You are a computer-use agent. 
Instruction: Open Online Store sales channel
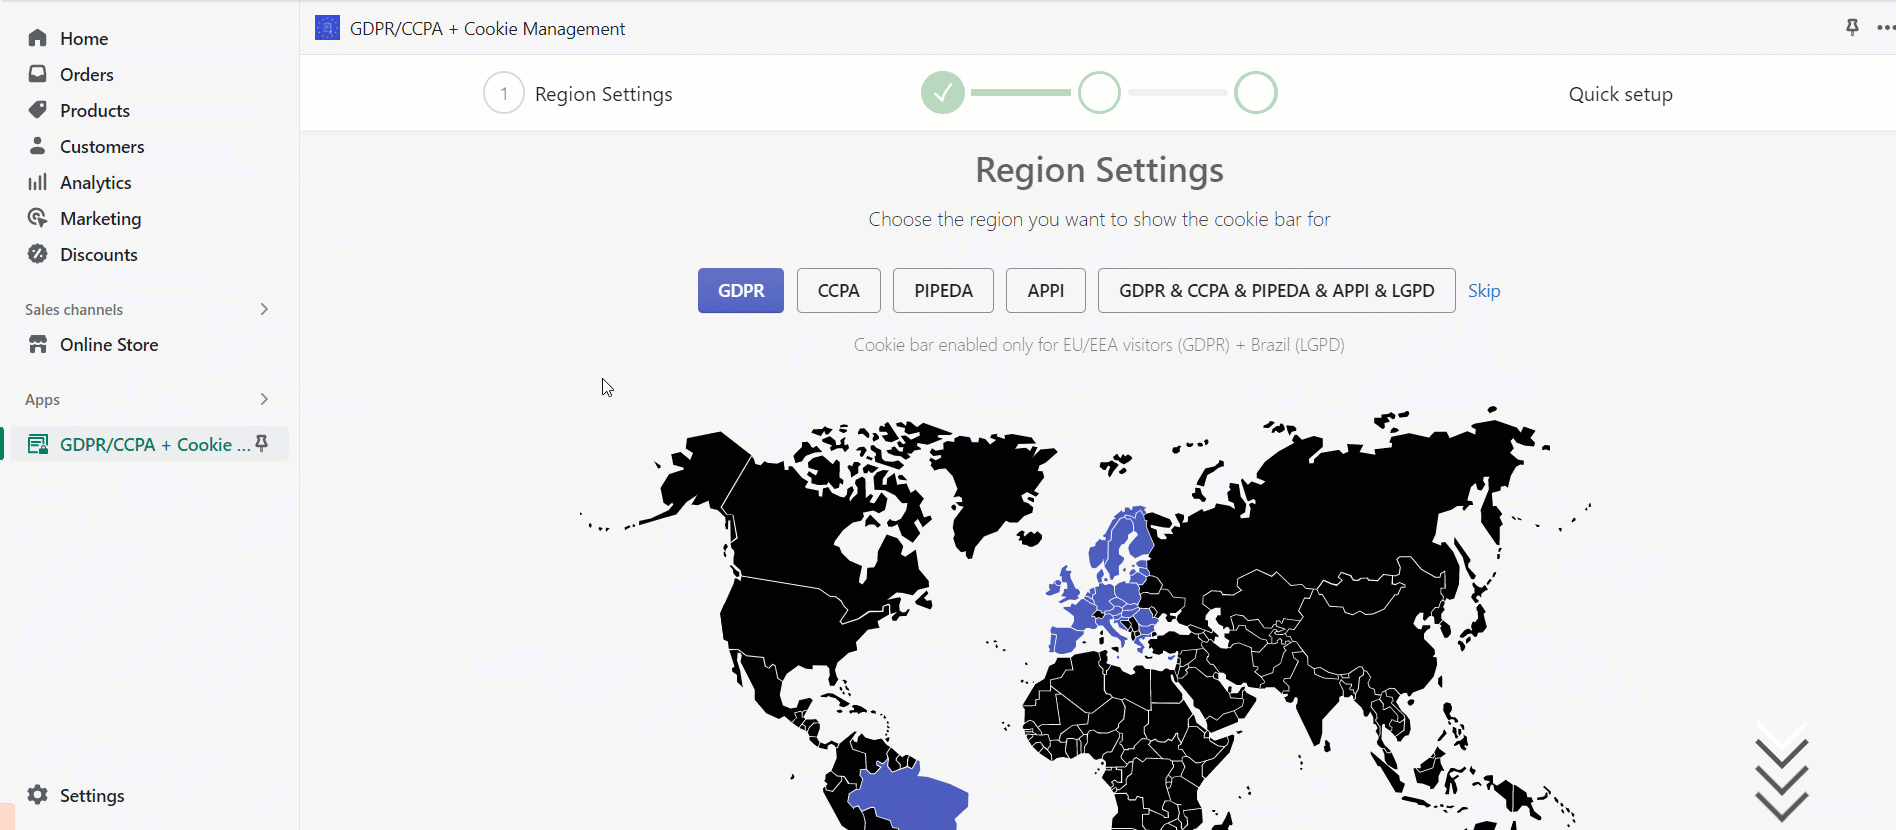109,344
